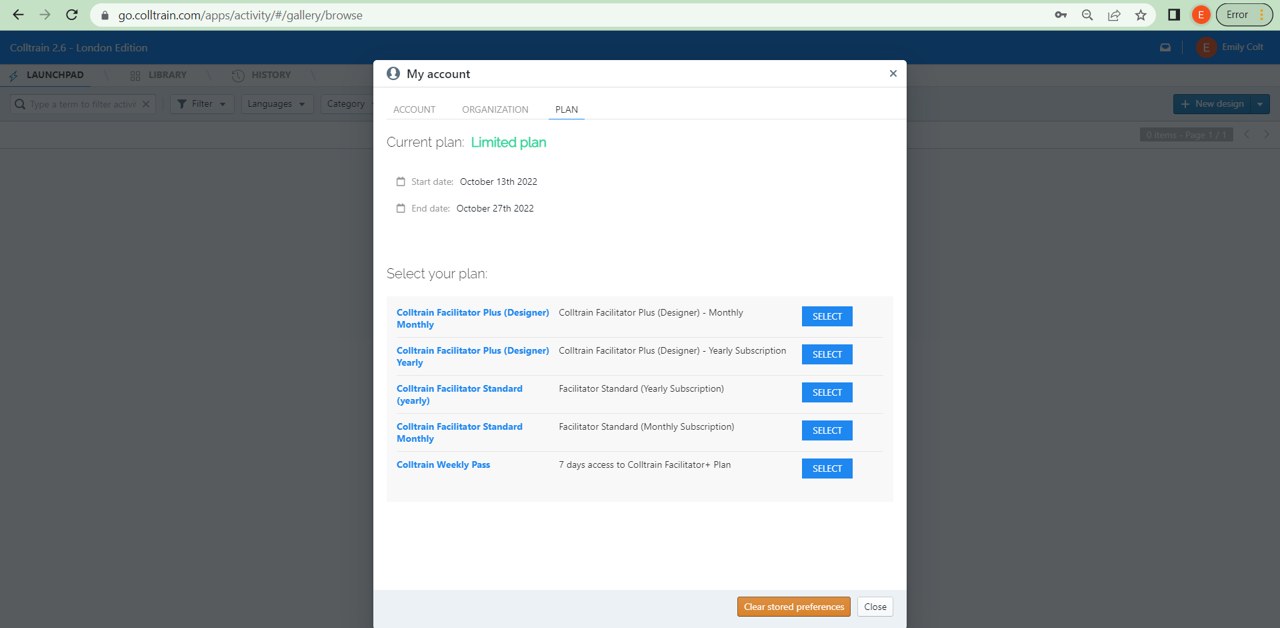Open the password key icon in address bar
Image resolution: width=1280 pixels, height=628 pixels.
click(x=1061, y=15)
